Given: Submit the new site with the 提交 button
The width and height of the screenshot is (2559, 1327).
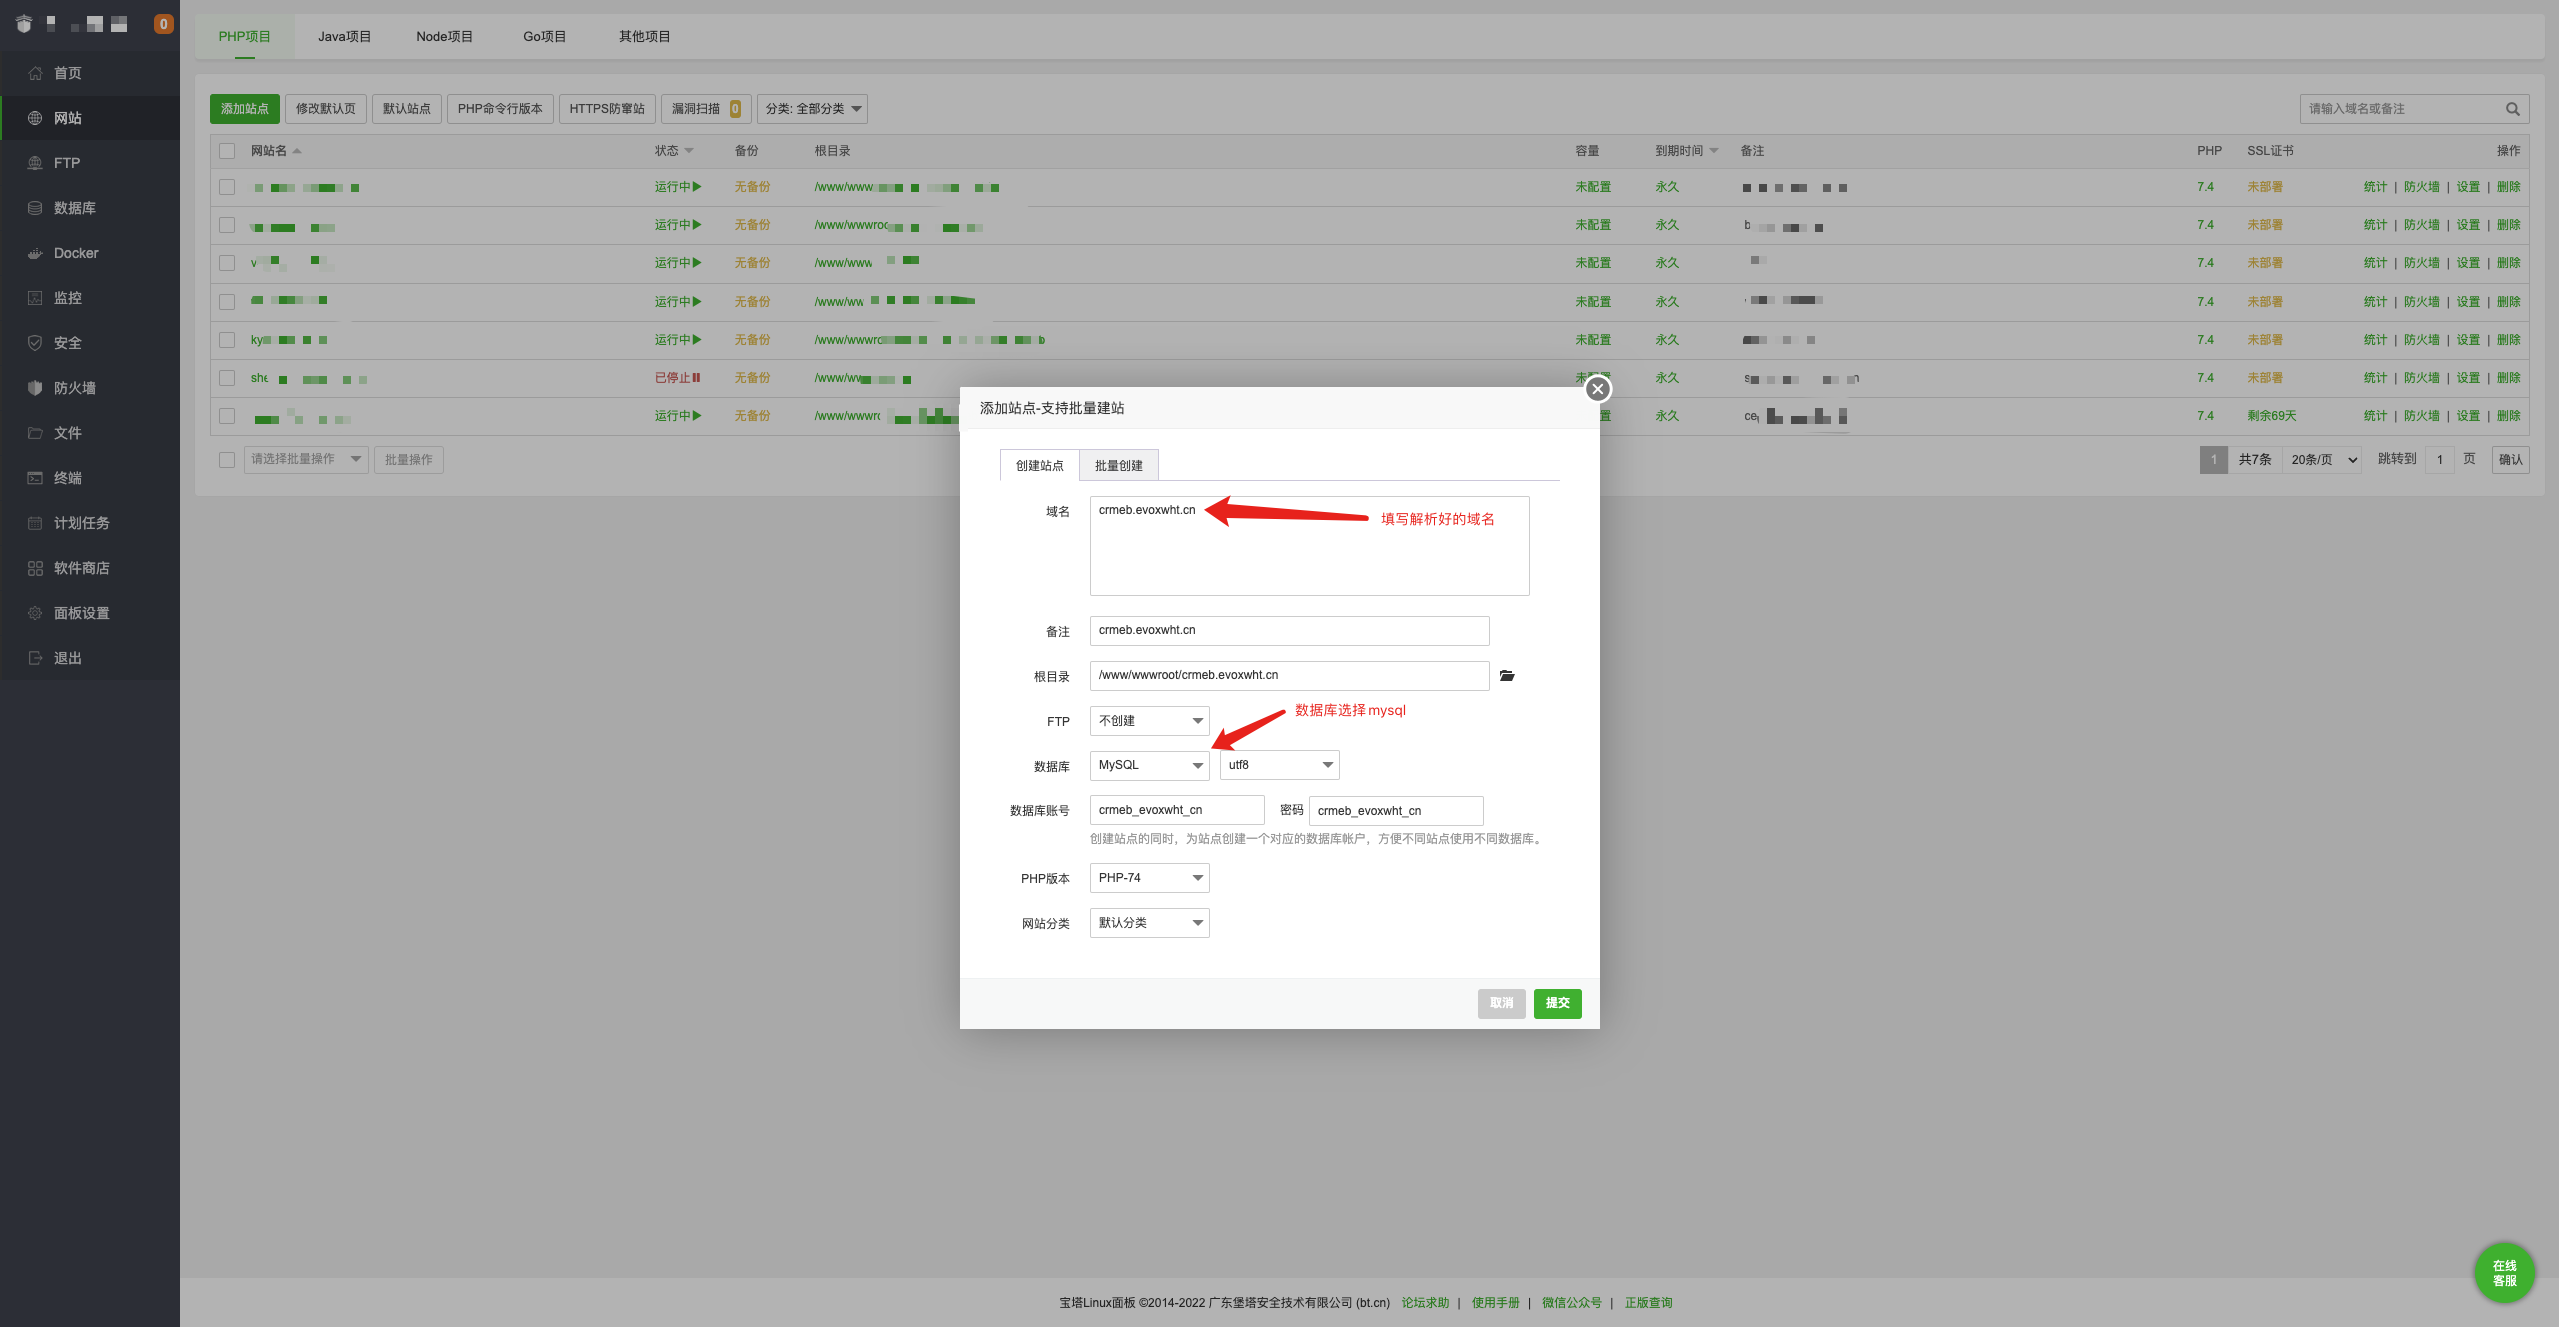Looking at the screenshot, I should (1556, 1003).
